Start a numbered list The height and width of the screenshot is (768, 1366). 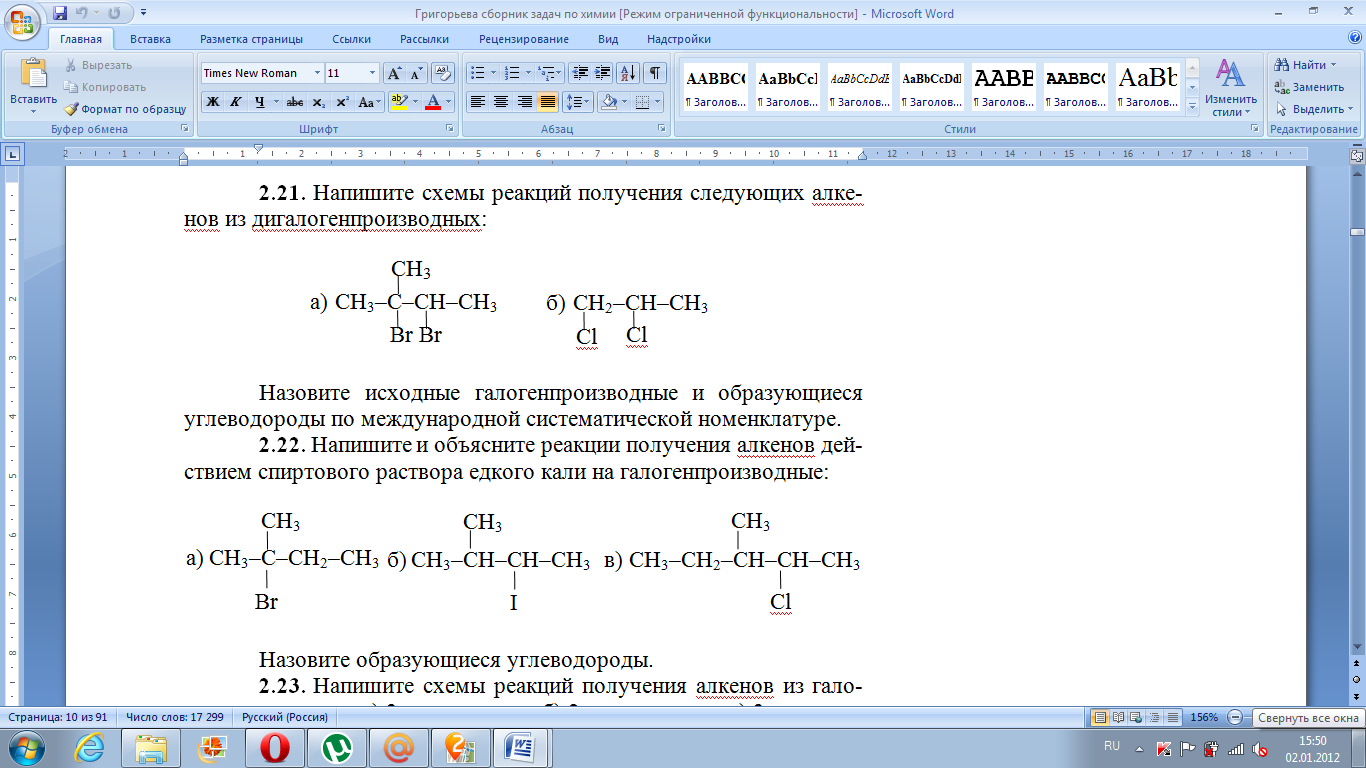click(511, 73)
